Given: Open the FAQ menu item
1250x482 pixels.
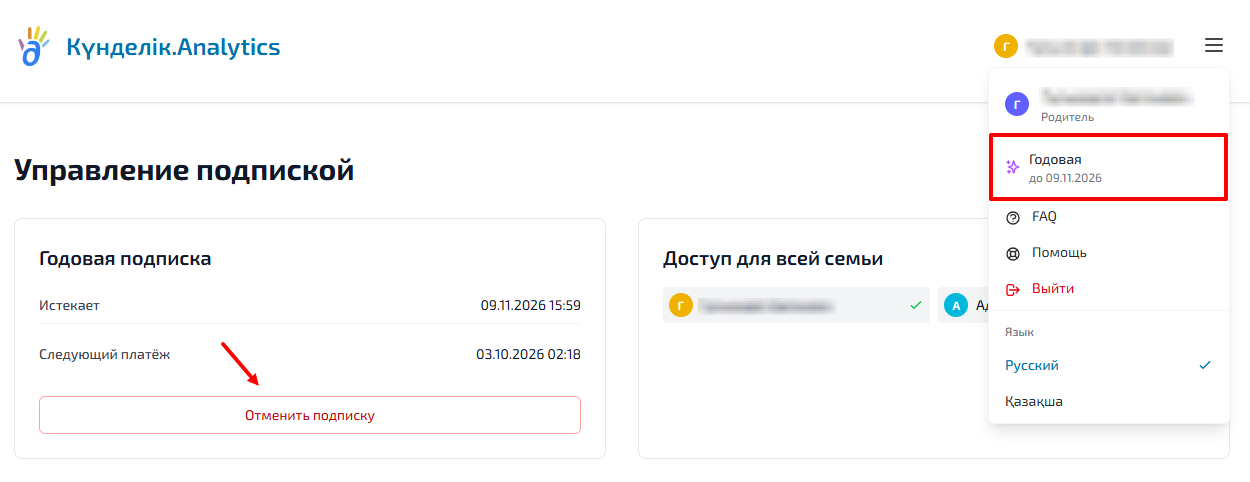Looking at the screenshot, I should point(1044,217).
